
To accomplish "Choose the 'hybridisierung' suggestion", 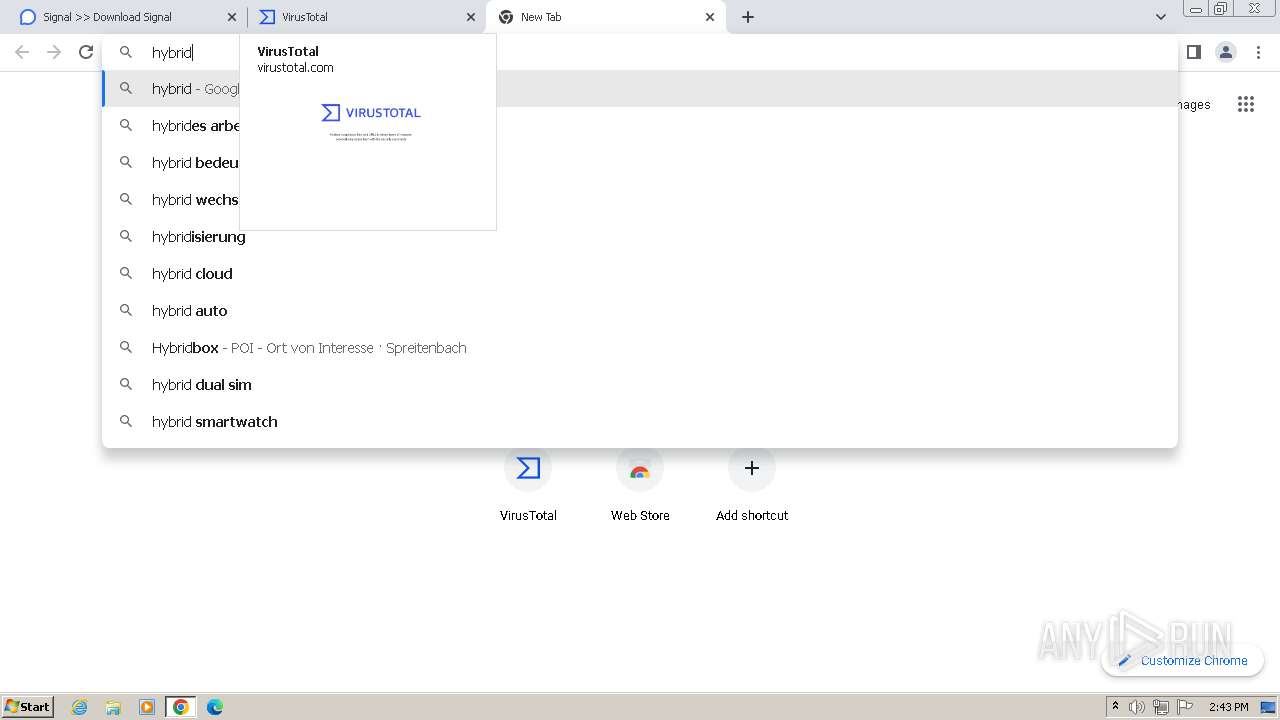I will tap(640, 237).
